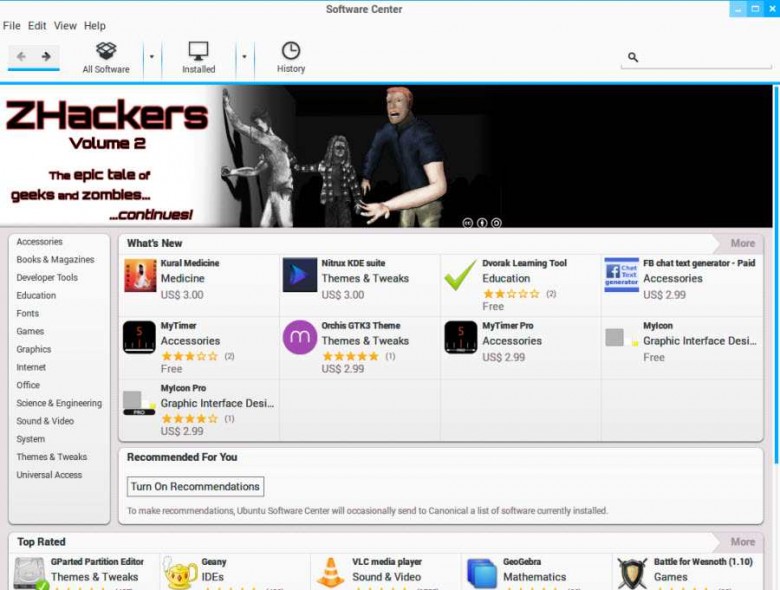Open the View menu

pyautogui.click(x=65, y=26)
